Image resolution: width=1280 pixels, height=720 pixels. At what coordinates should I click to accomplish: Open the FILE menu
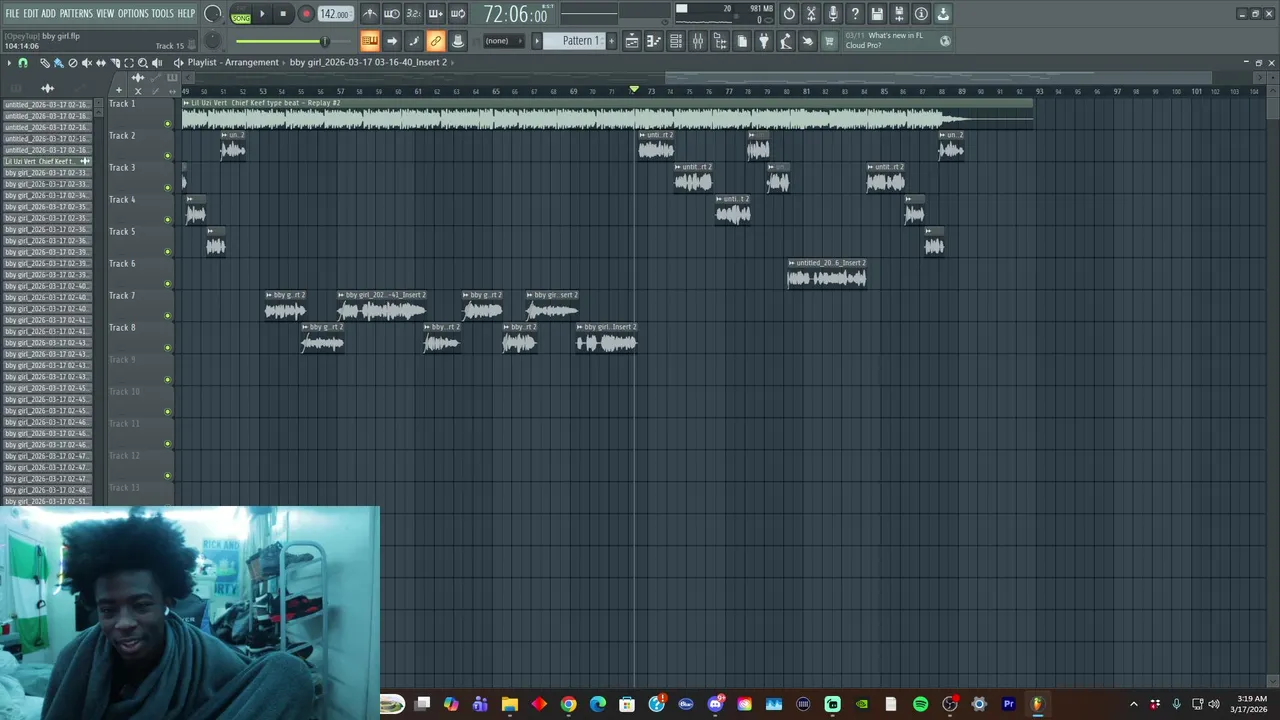[x=12, y=13]
